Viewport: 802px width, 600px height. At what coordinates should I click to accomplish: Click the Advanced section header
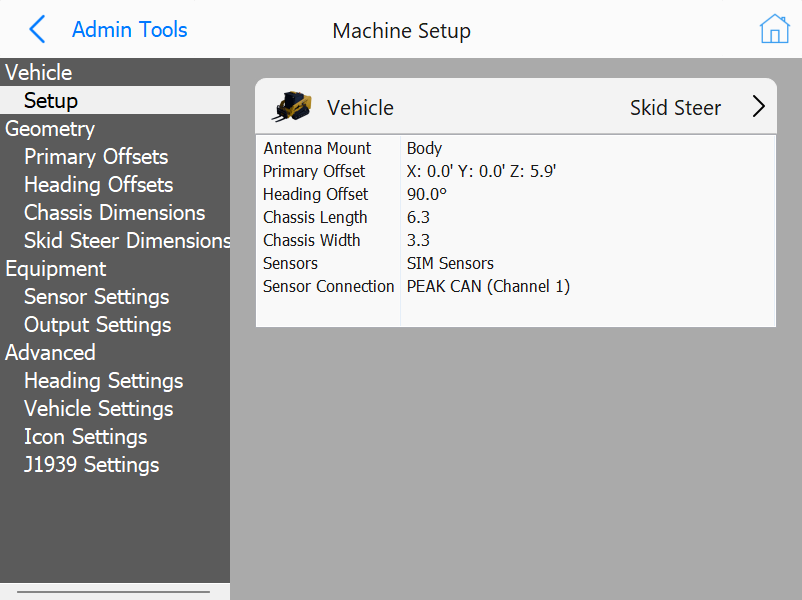pyautogui.click(x=50, y=352)
